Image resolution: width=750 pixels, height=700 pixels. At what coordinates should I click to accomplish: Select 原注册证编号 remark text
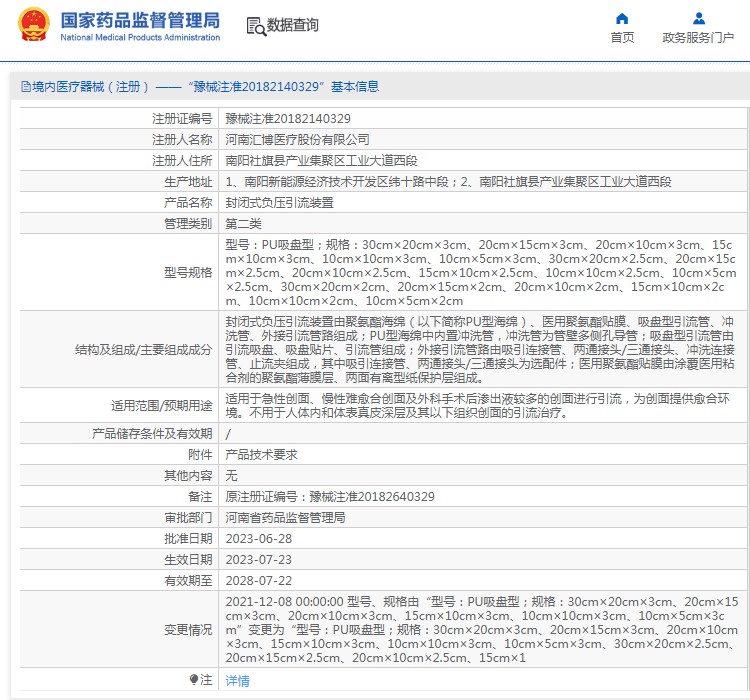point(330,497)
